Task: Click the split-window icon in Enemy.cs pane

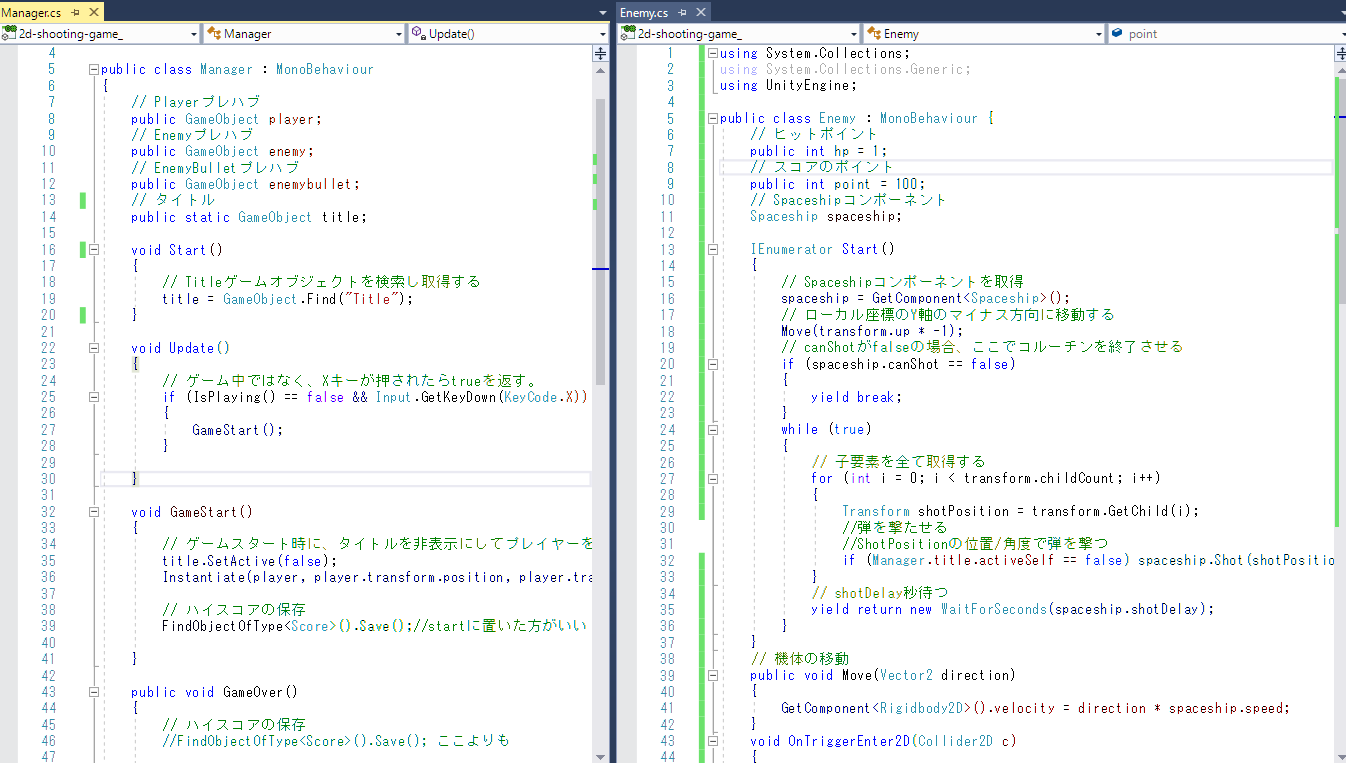Action: pyautogui.click(x=1340, y=54)
